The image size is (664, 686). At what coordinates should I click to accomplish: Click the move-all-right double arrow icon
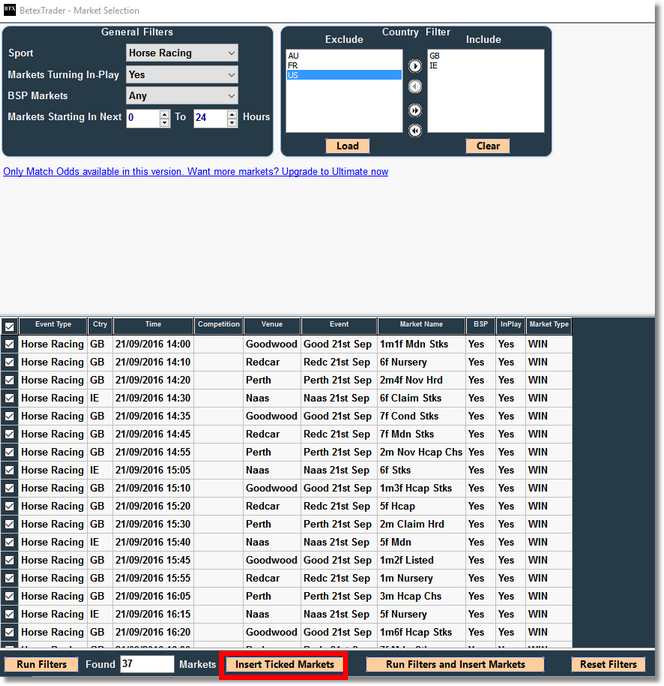pyautogui.click(x=415, y=110)
